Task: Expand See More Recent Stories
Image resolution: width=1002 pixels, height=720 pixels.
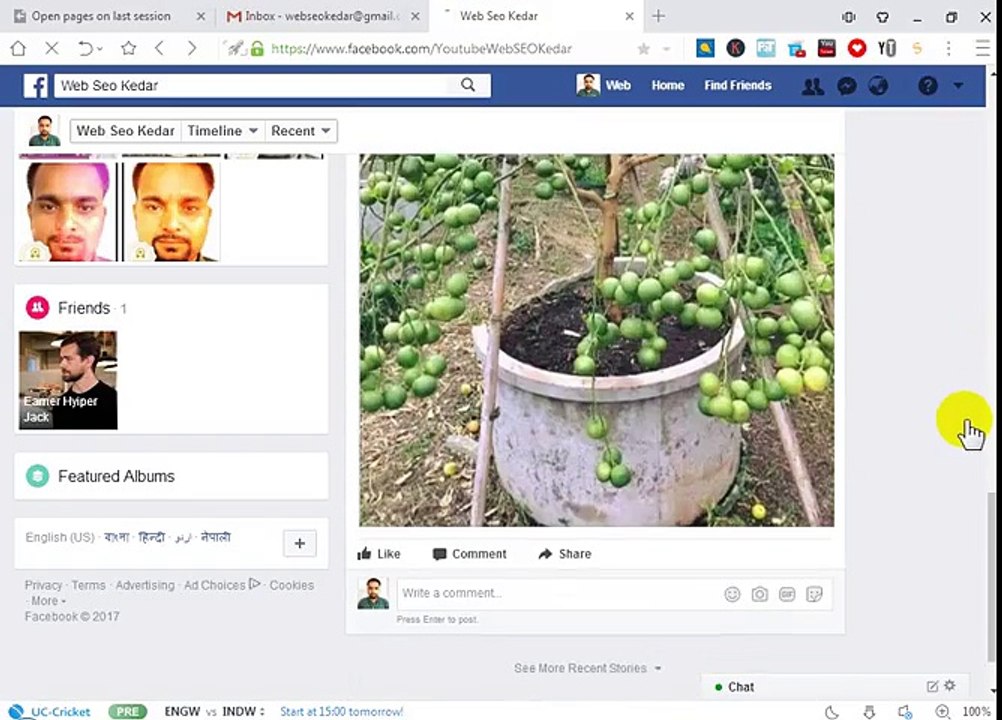Action: 588,668
